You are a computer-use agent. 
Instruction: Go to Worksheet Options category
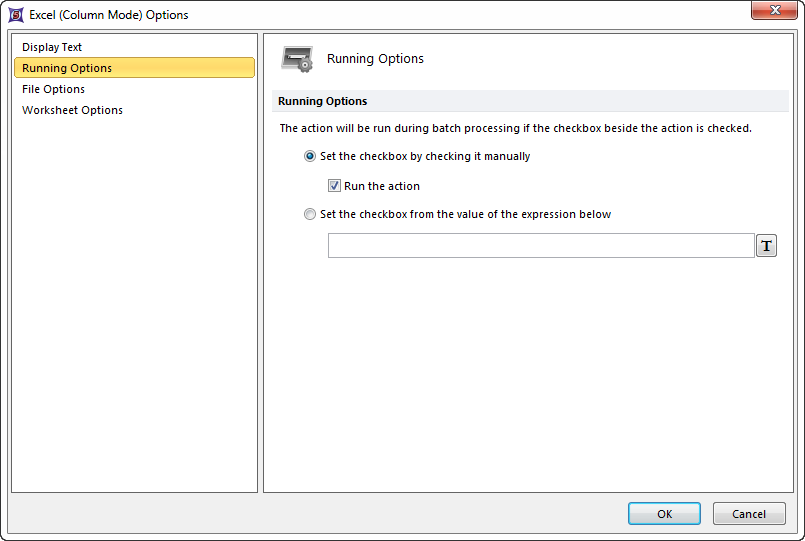[x=73, y=110]
